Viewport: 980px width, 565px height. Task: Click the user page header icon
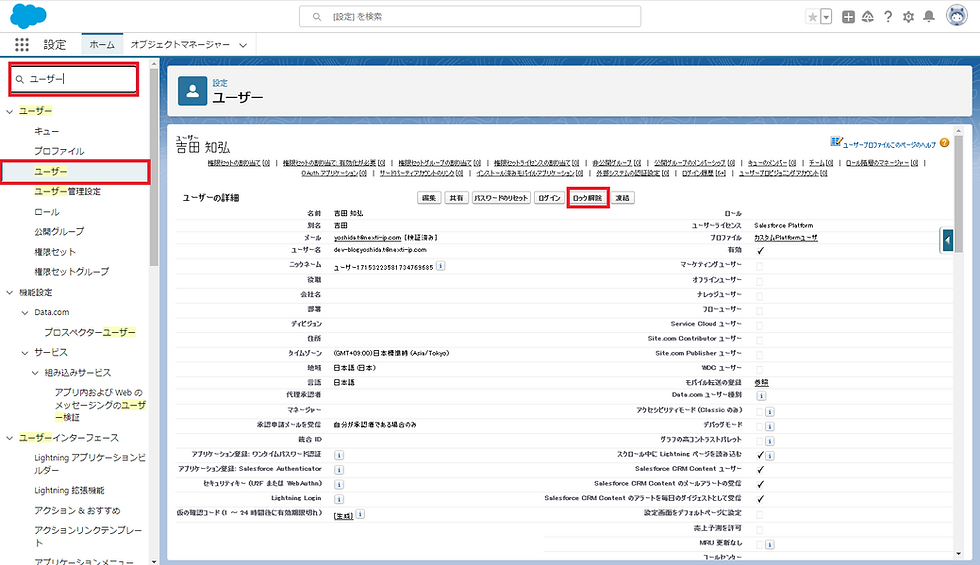(192, 91)
